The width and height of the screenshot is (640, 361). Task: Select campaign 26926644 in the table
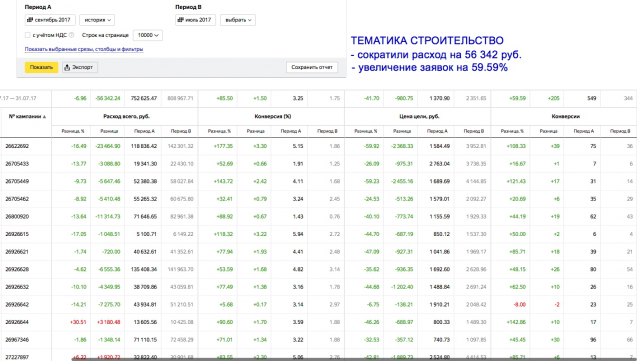(x=17, y=322)
